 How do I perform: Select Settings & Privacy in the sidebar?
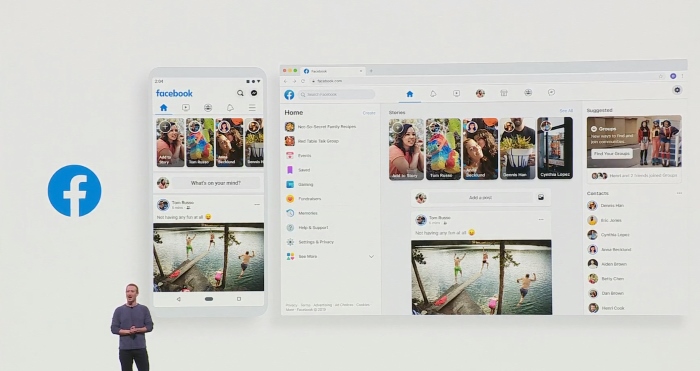point(316,242)
